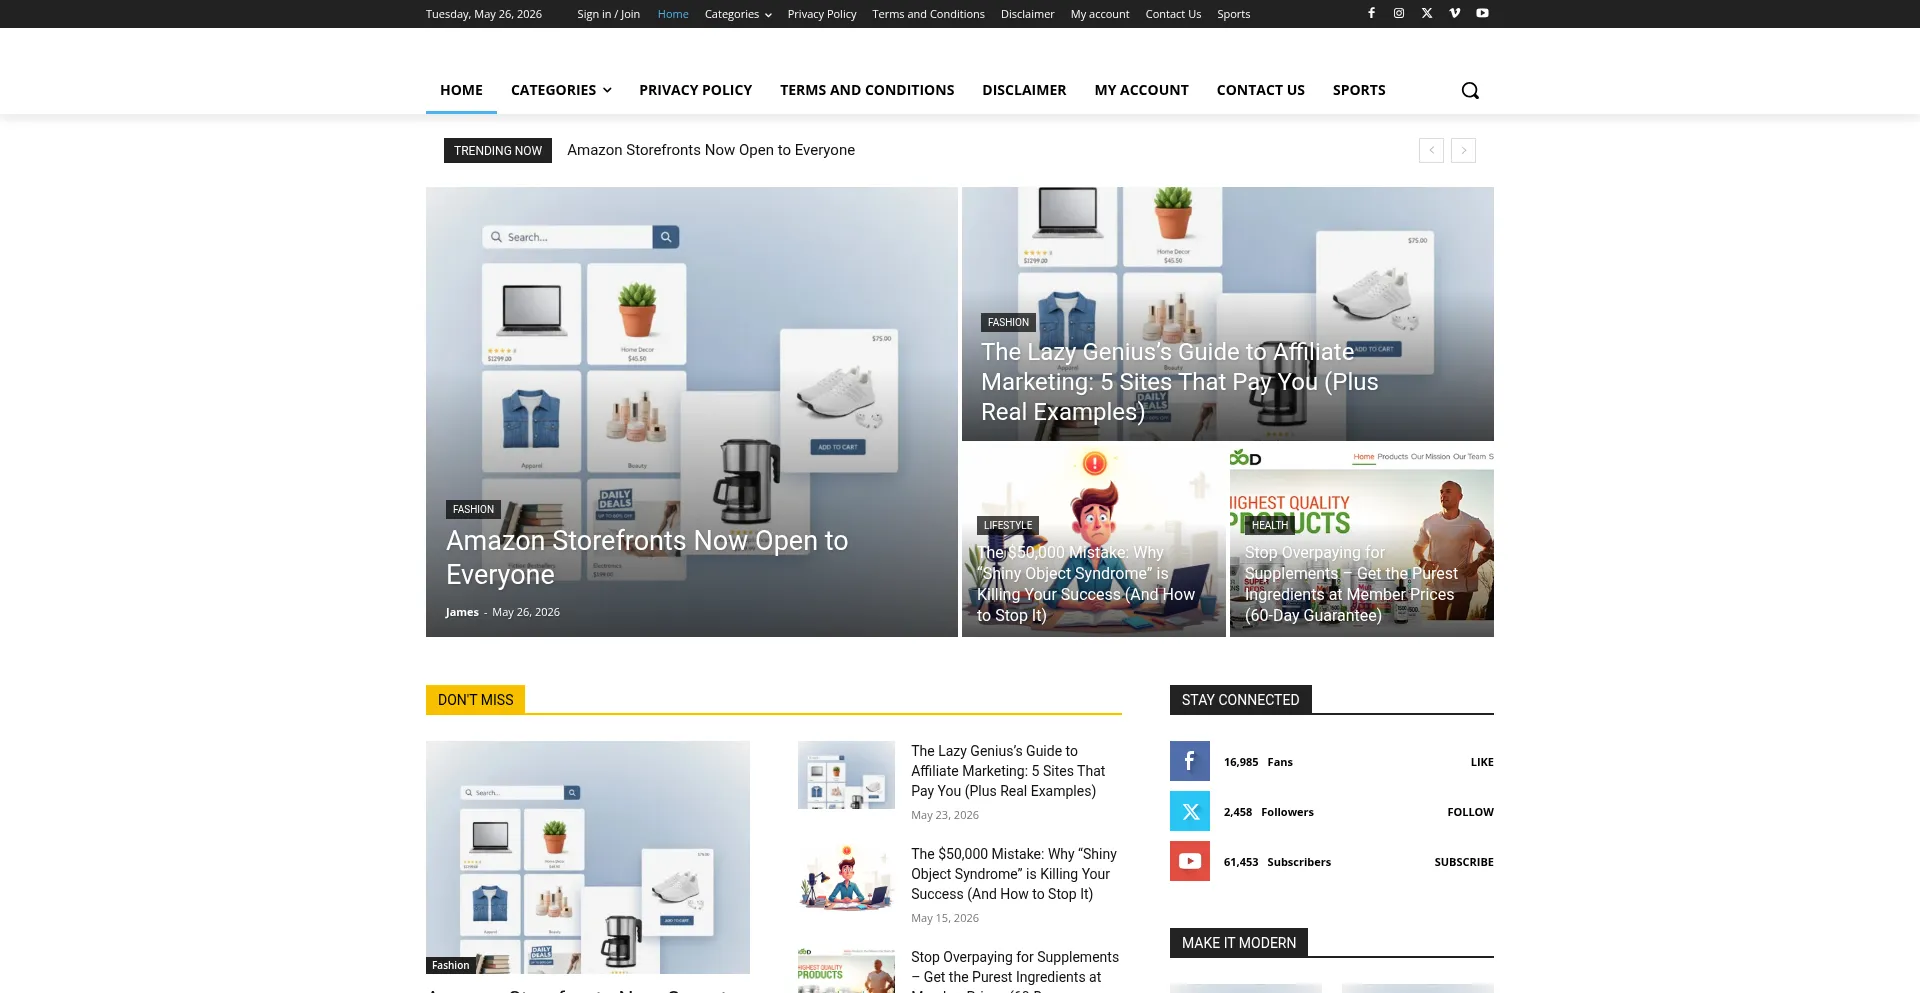This screenshot has height=993, width=1920.
Task: Open the X (Twitter) icon in top bar
Action: 1427,13
